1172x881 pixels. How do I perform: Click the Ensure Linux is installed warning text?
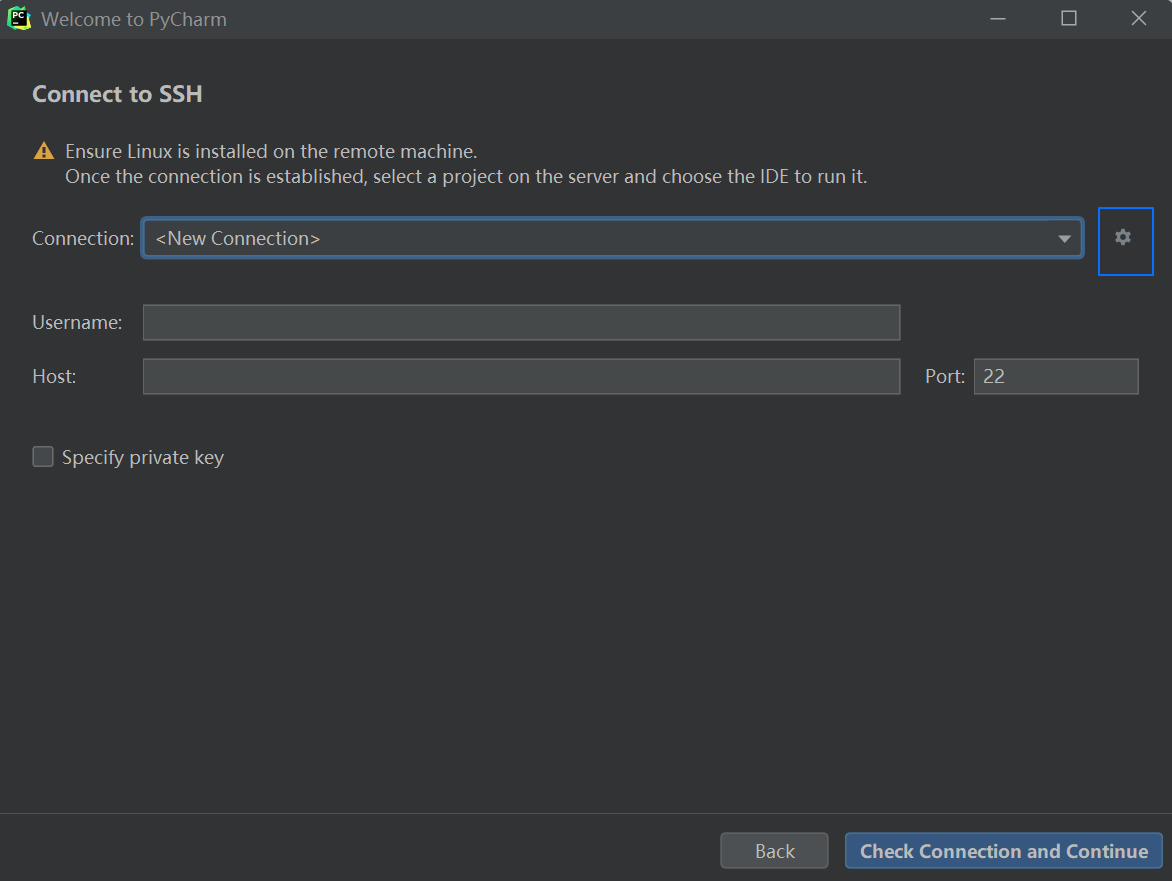(x=271, y=152)
